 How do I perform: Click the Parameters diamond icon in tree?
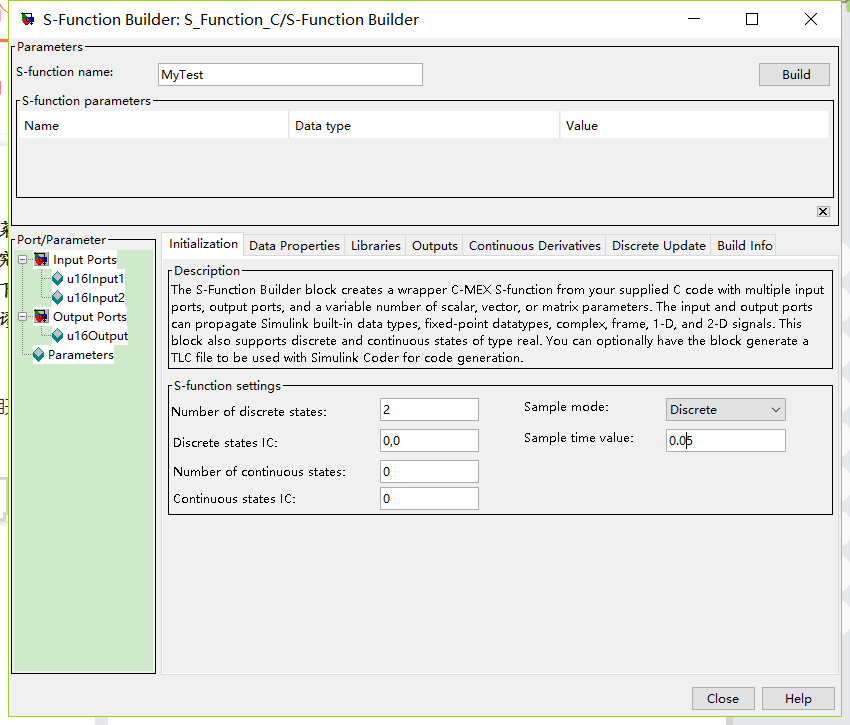click(38, 355)
